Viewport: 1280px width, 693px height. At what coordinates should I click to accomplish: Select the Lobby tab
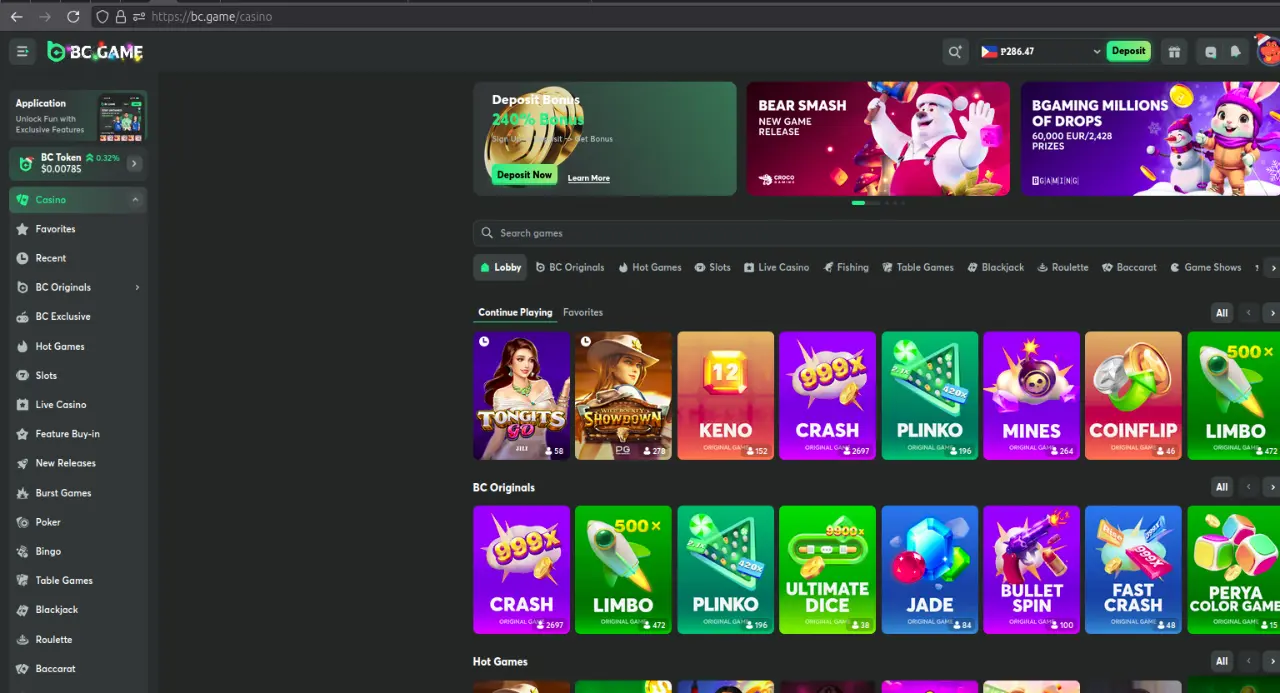[x=500, y=268]
